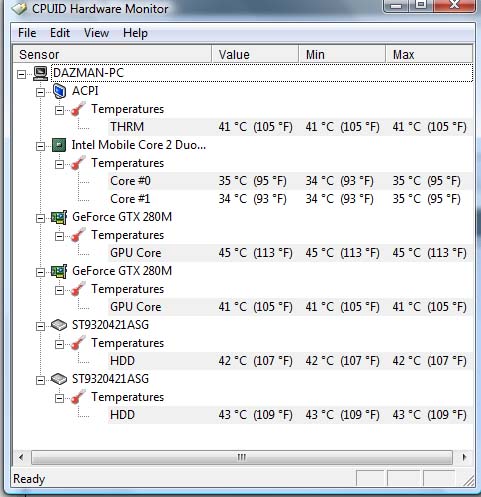This screenshot has width=481, height=497.
Task: Open the File menu
Action: point(27,33)
